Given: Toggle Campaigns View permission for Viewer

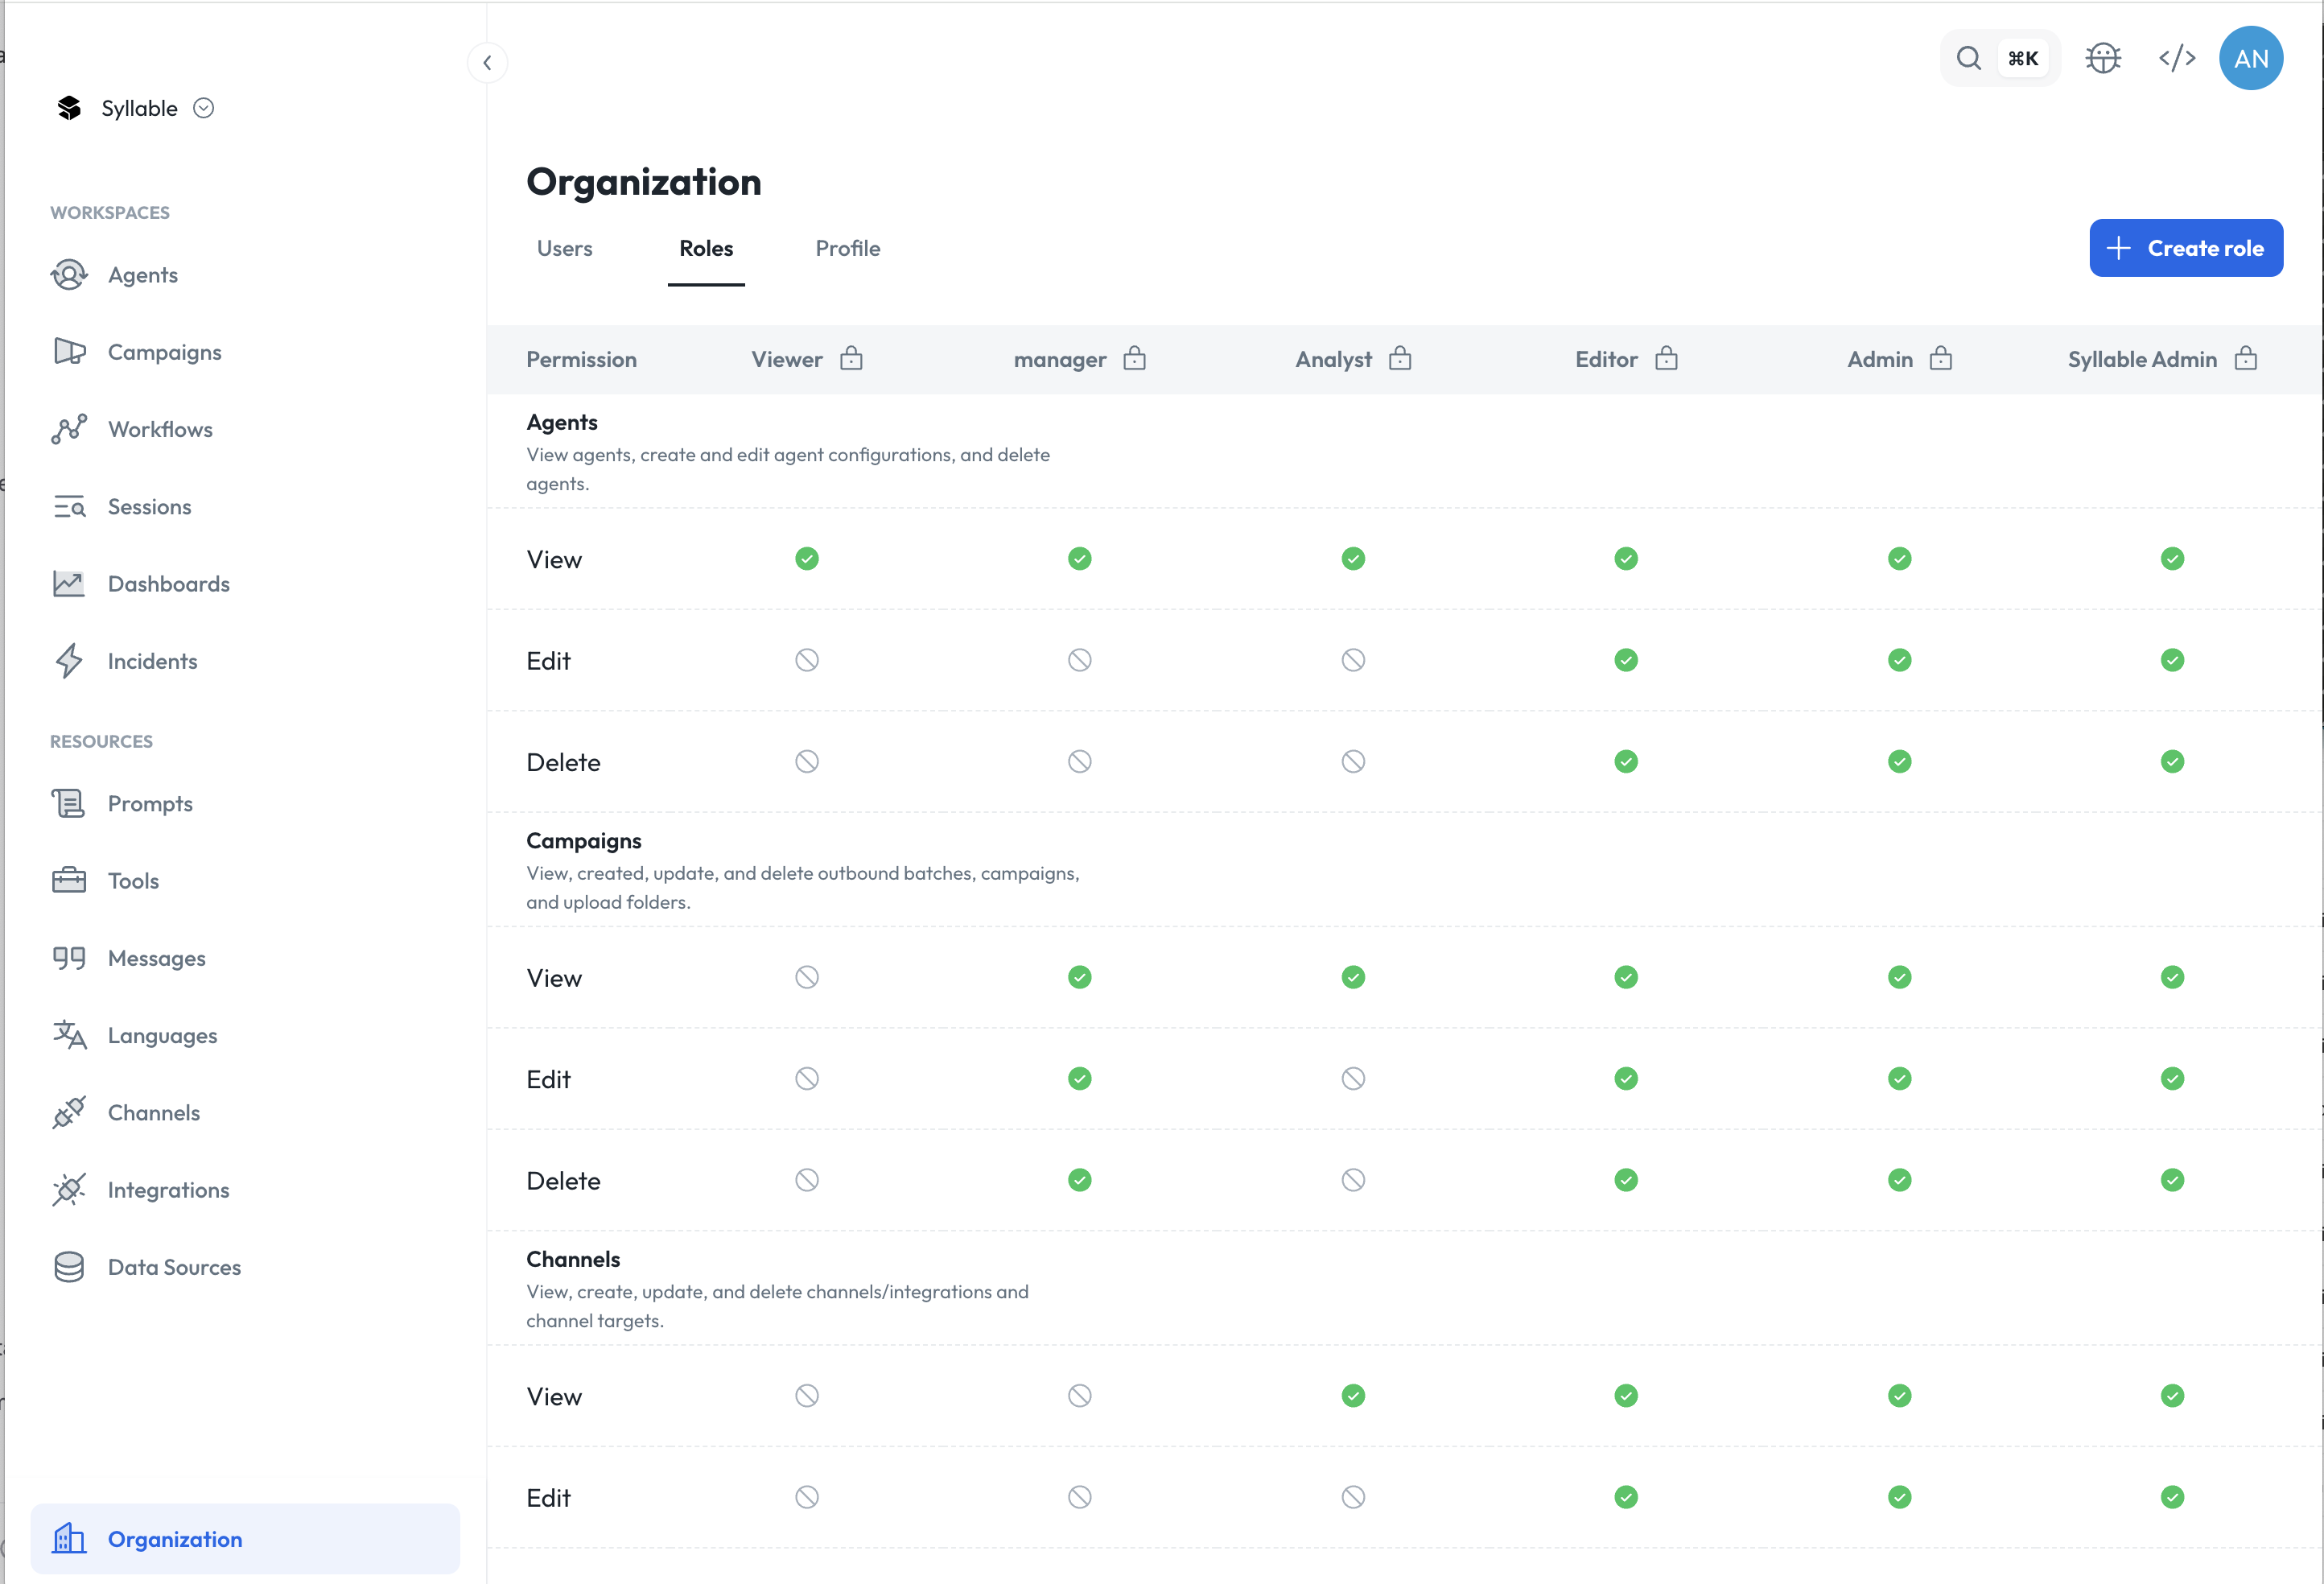Looking at the screenshot, I should [x=807, y=977].
